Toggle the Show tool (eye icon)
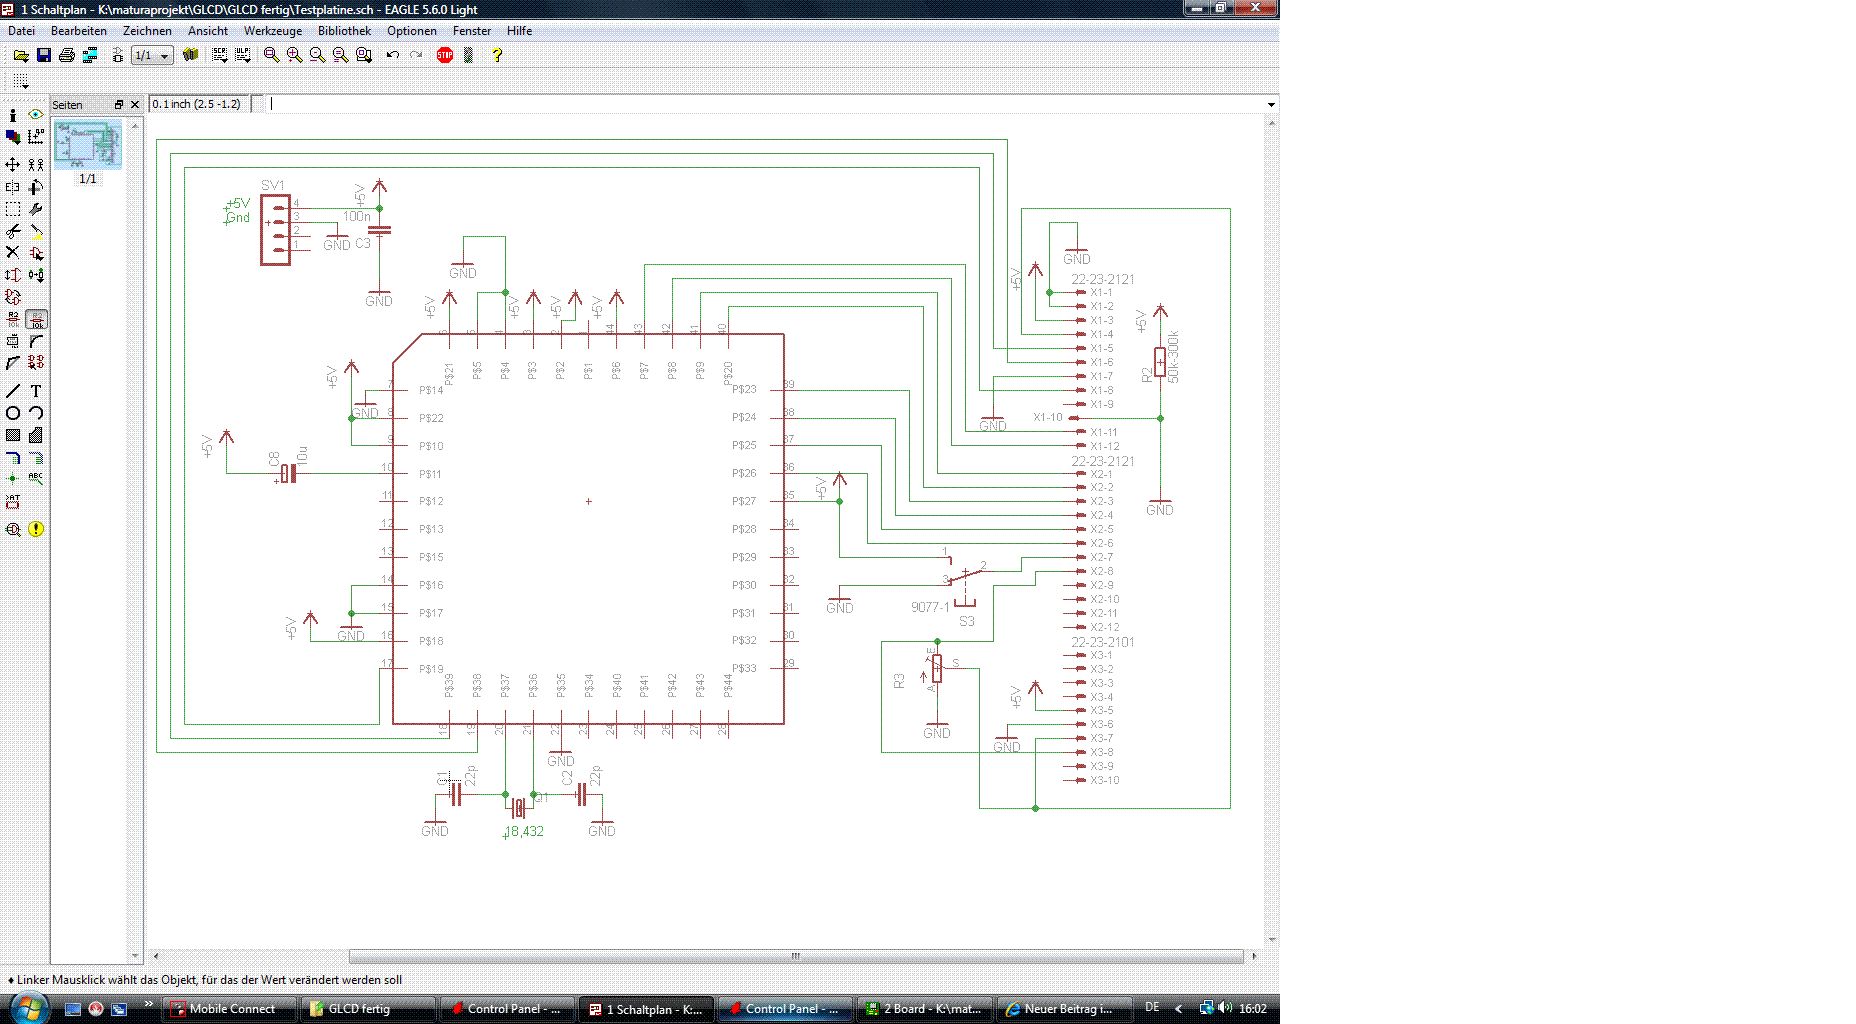This screenshot has height=1024, width=1856. [x=36, y=115]
